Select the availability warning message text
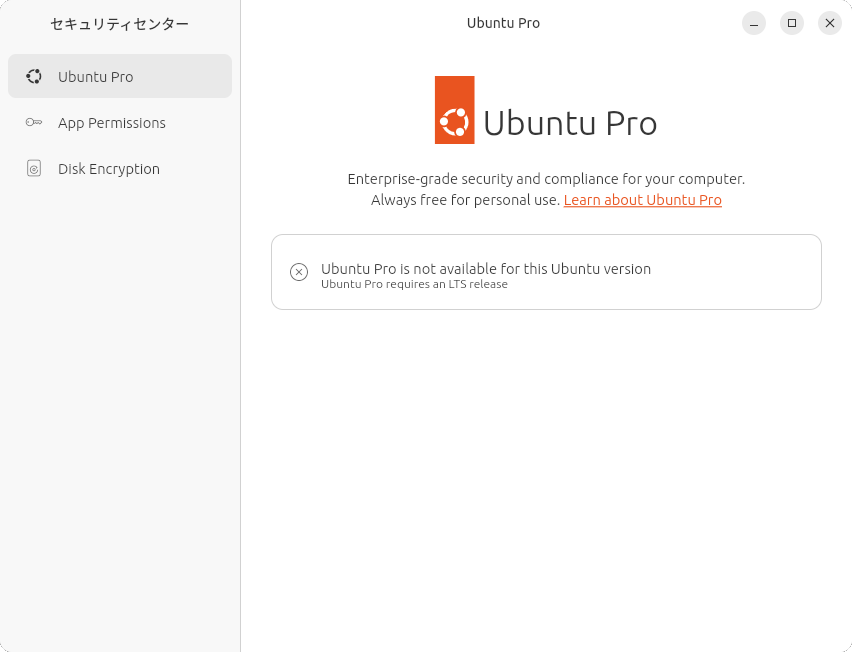 485,268
